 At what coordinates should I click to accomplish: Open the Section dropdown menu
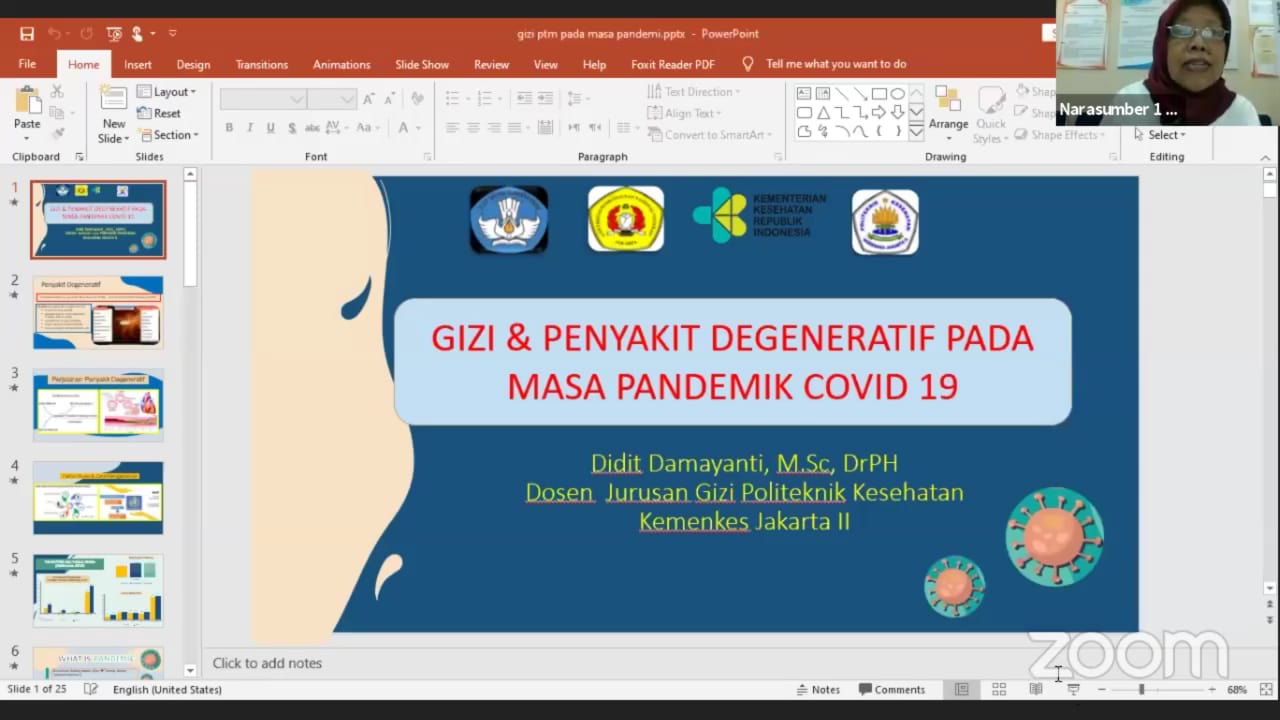(169, 135)
